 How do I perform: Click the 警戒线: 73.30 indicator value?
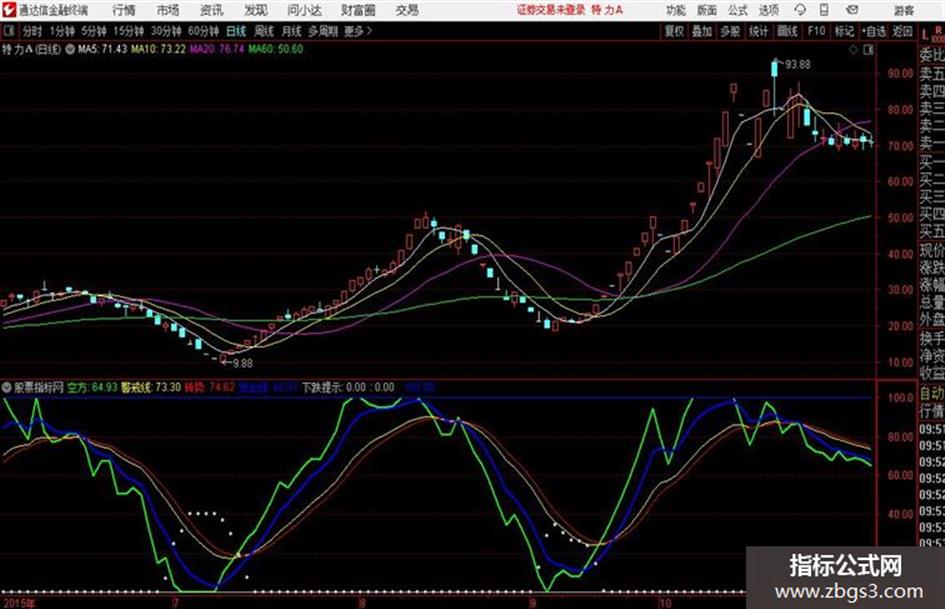tap(151, 387)
